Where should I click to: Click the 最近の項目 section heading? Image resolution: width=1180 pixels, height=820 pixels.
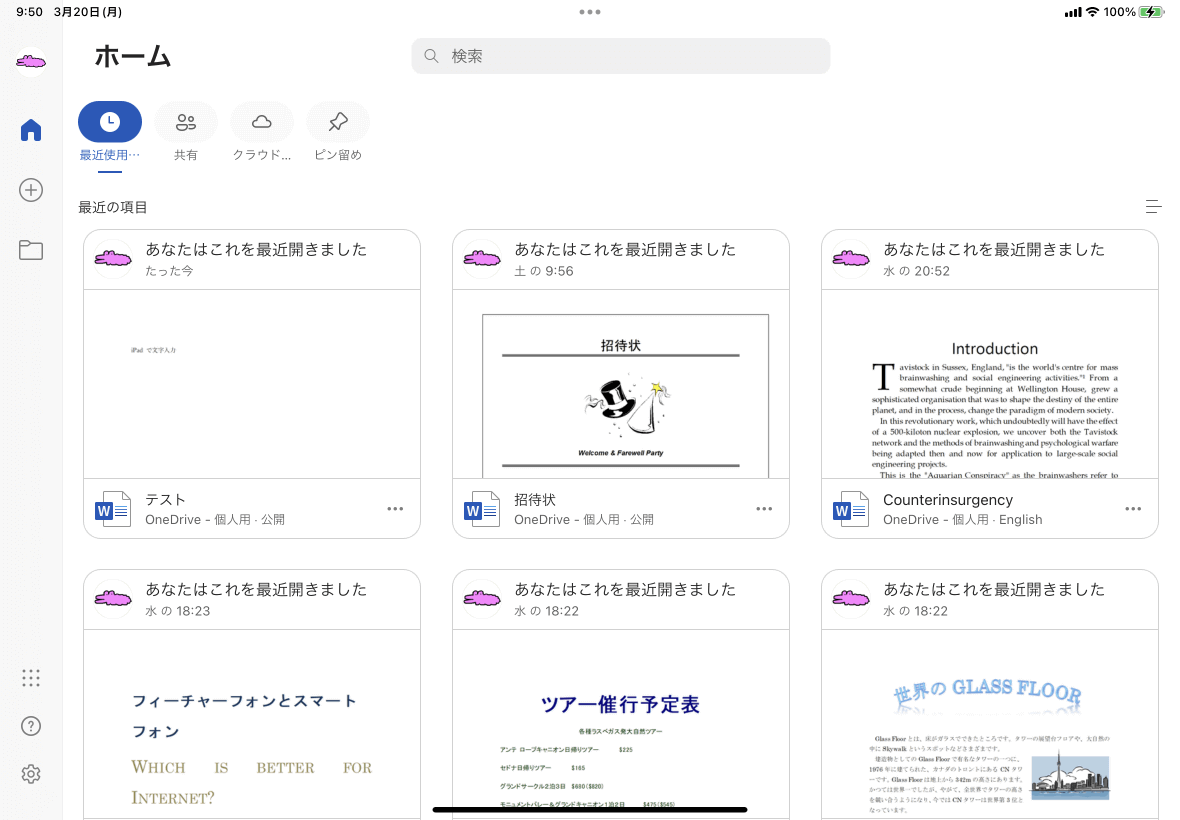[x=113, y=207]
